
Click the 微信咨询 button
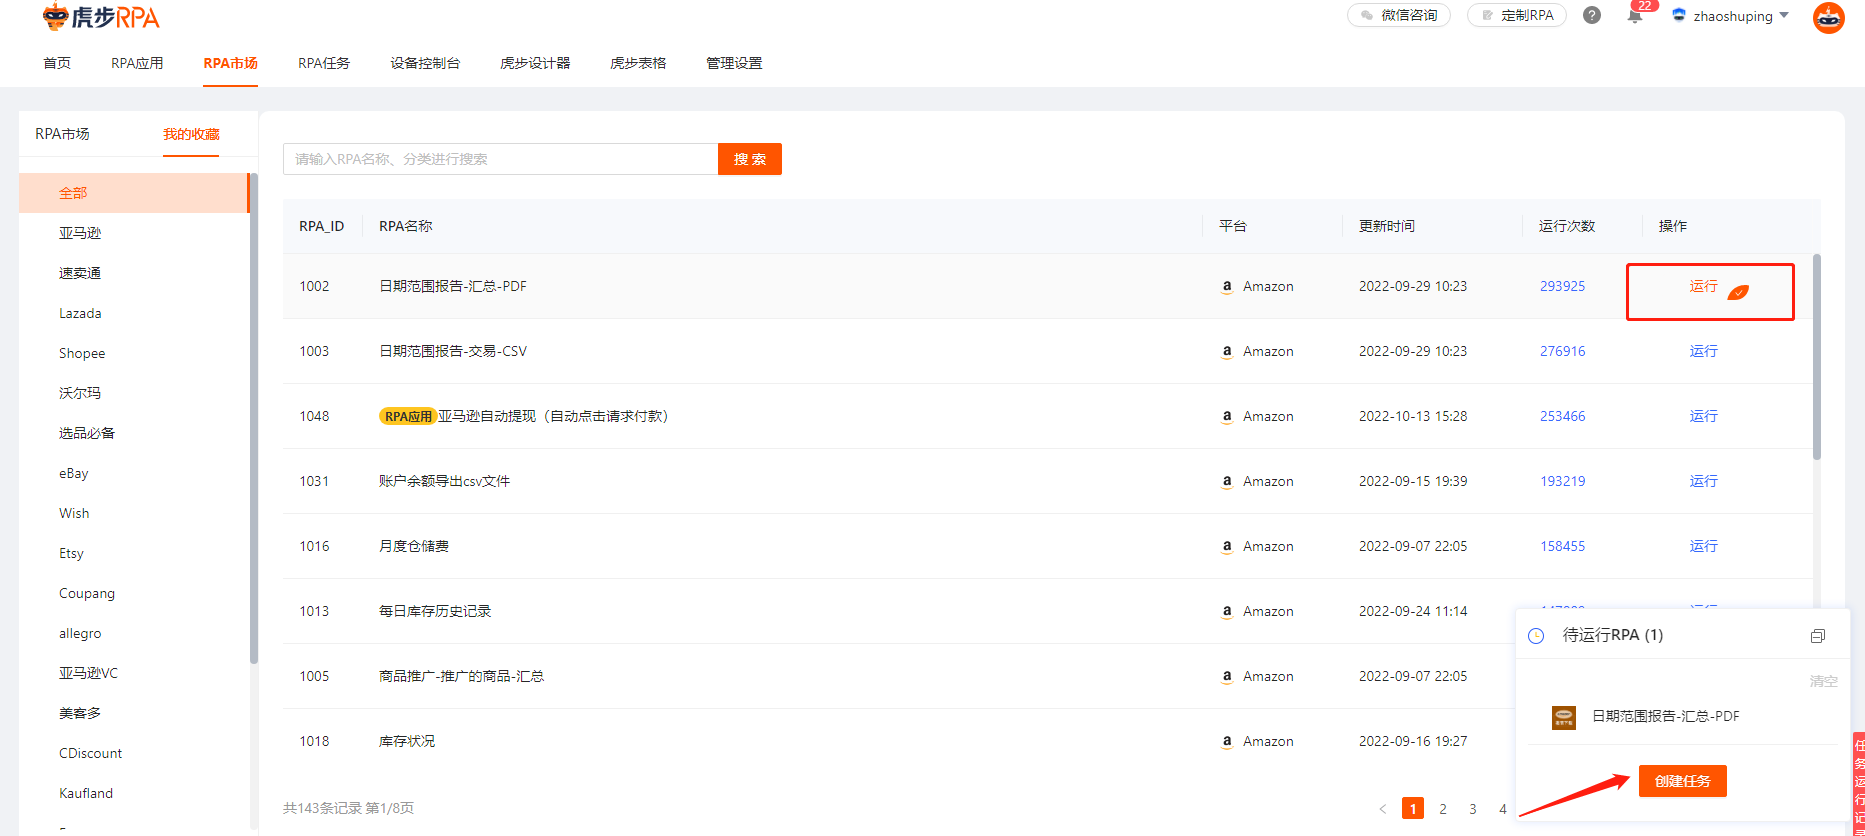click(1399, 15)
